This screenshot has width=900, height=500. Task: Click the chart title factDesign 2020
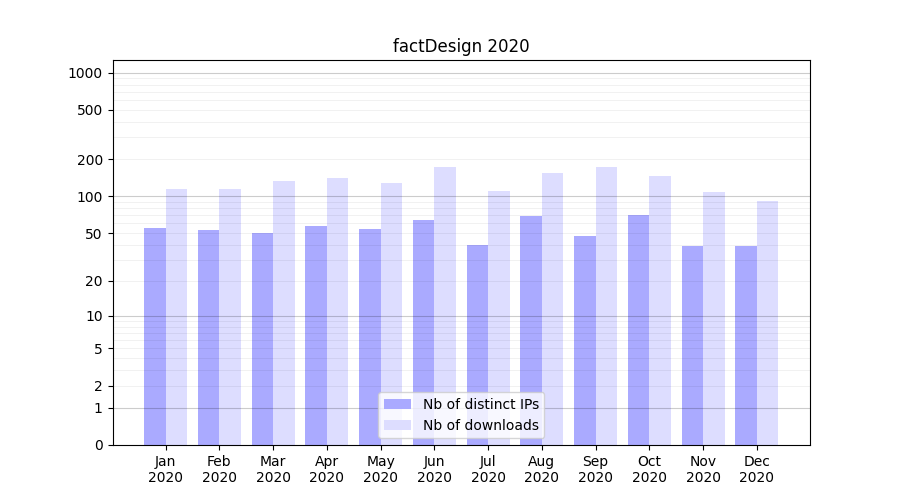pyautogui.click(x=461, y=46)
